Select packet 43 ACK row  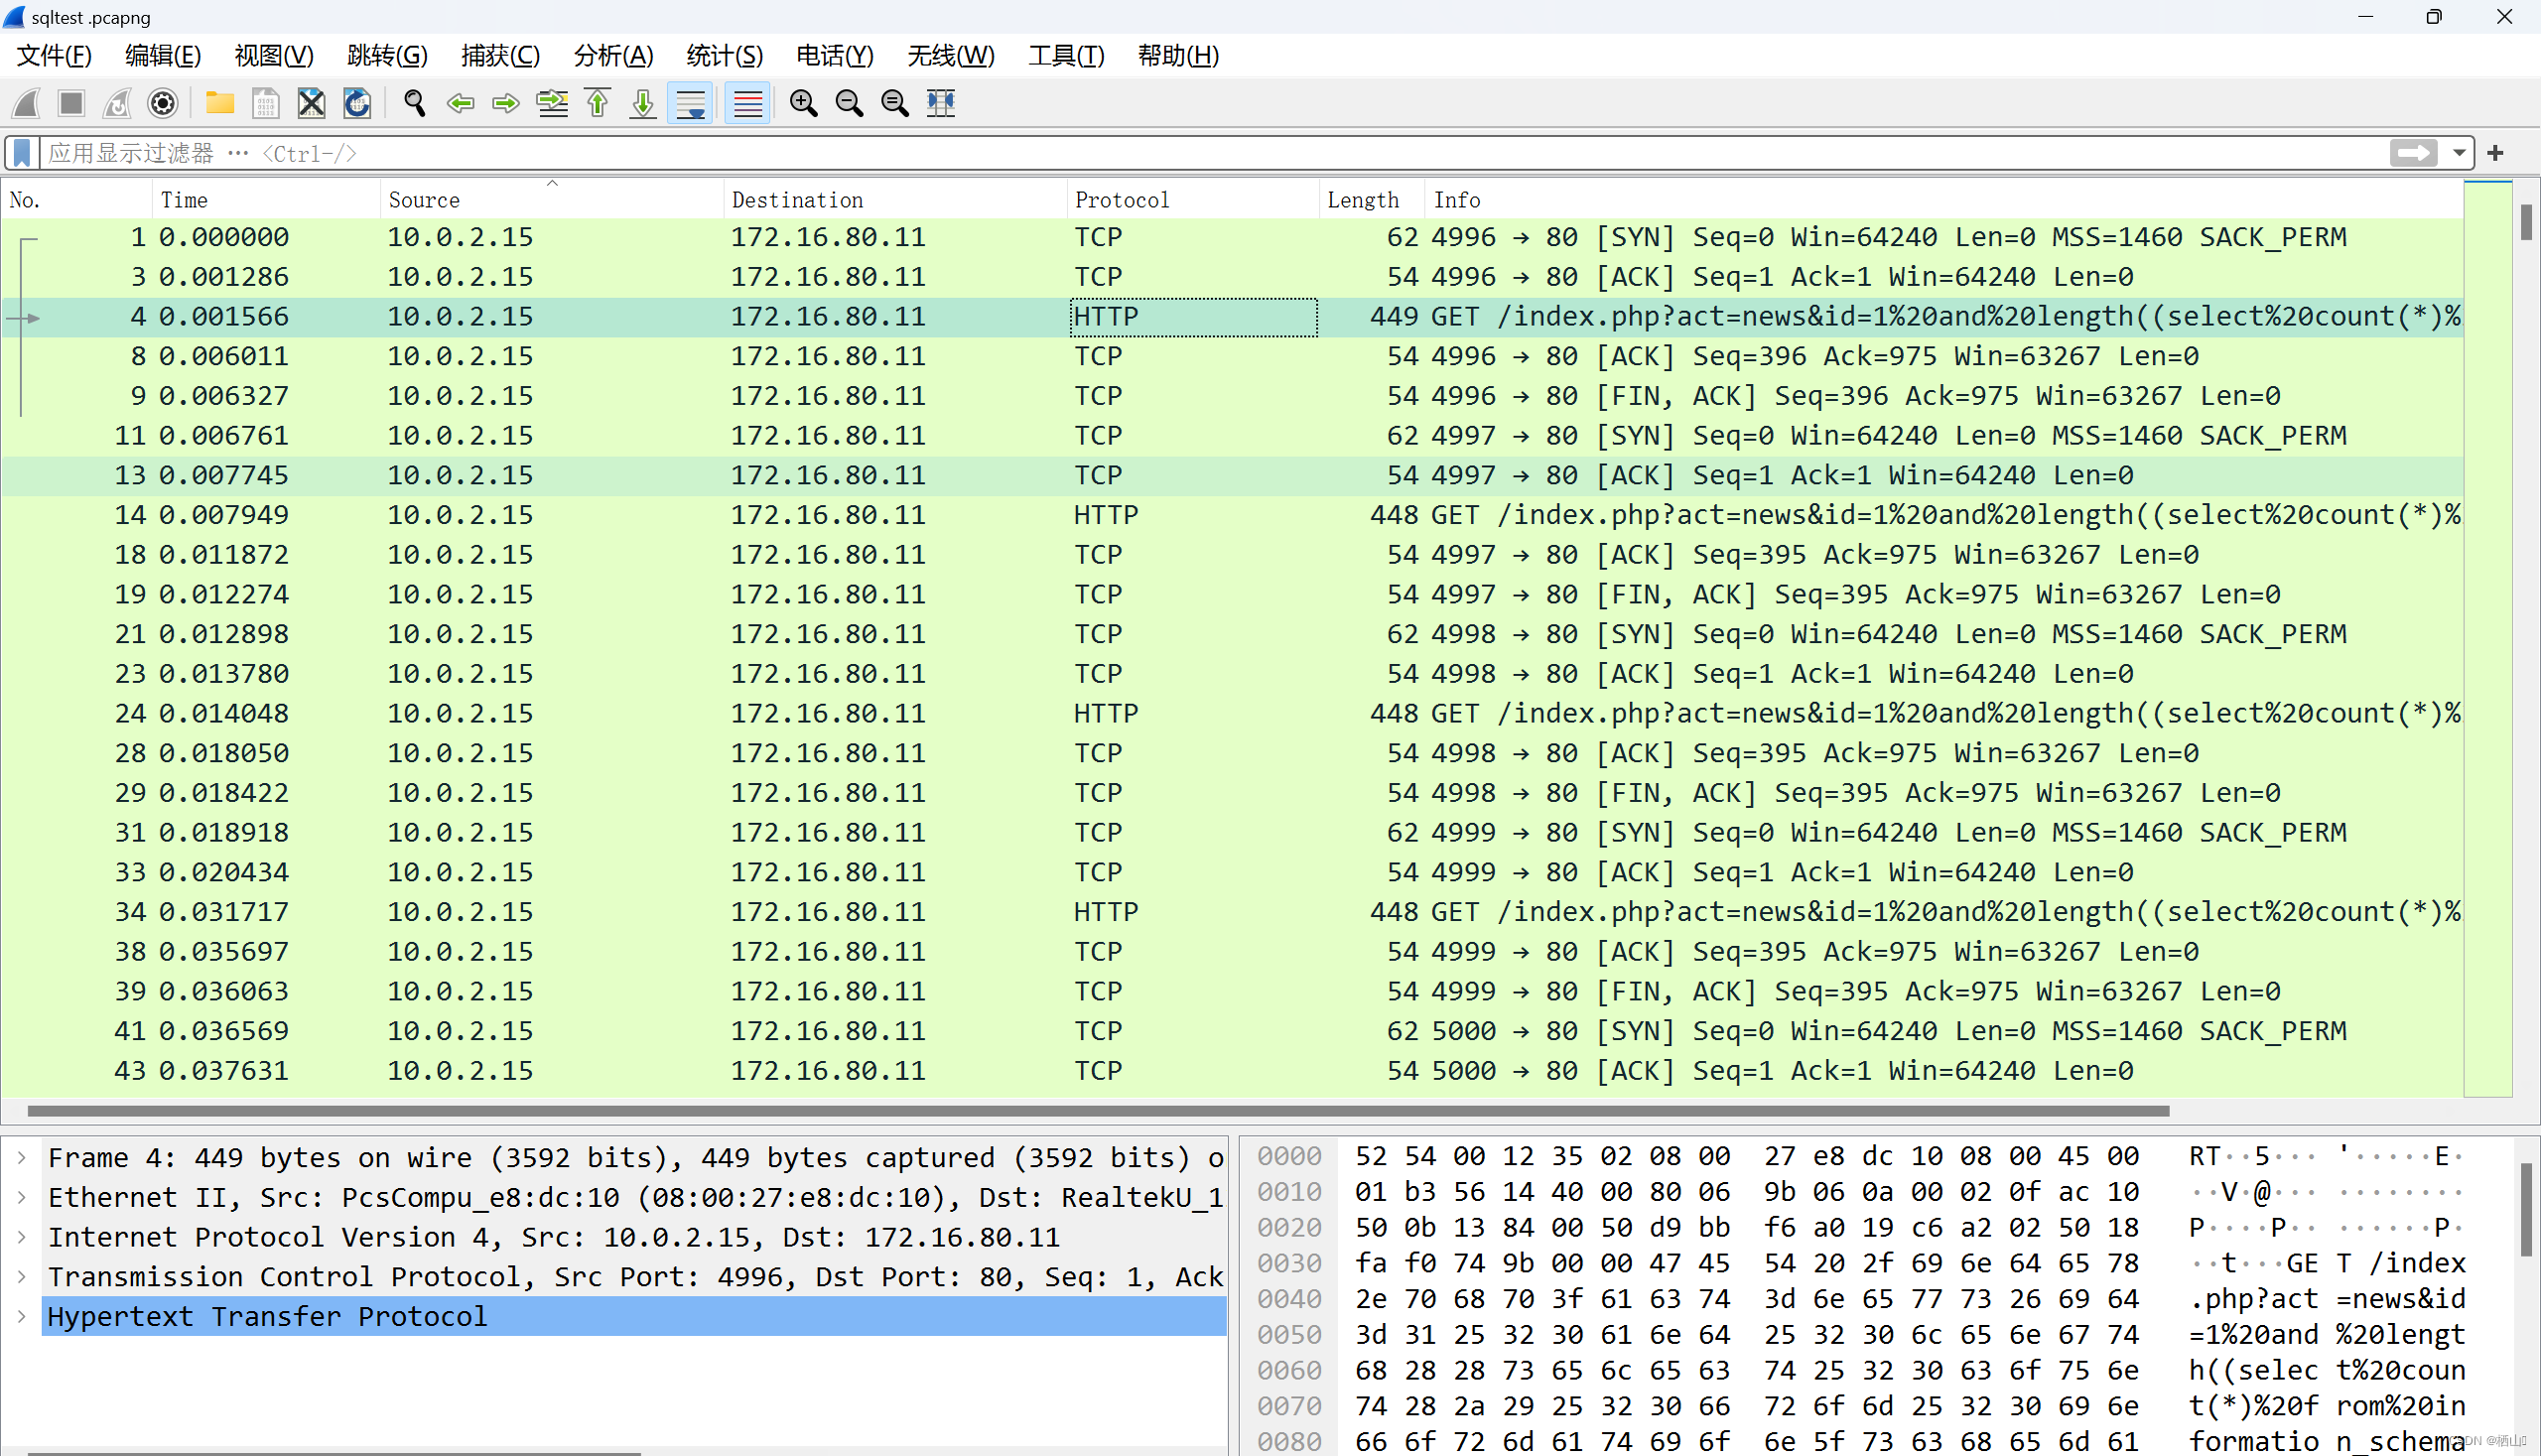click(x=1232, y=1072)
